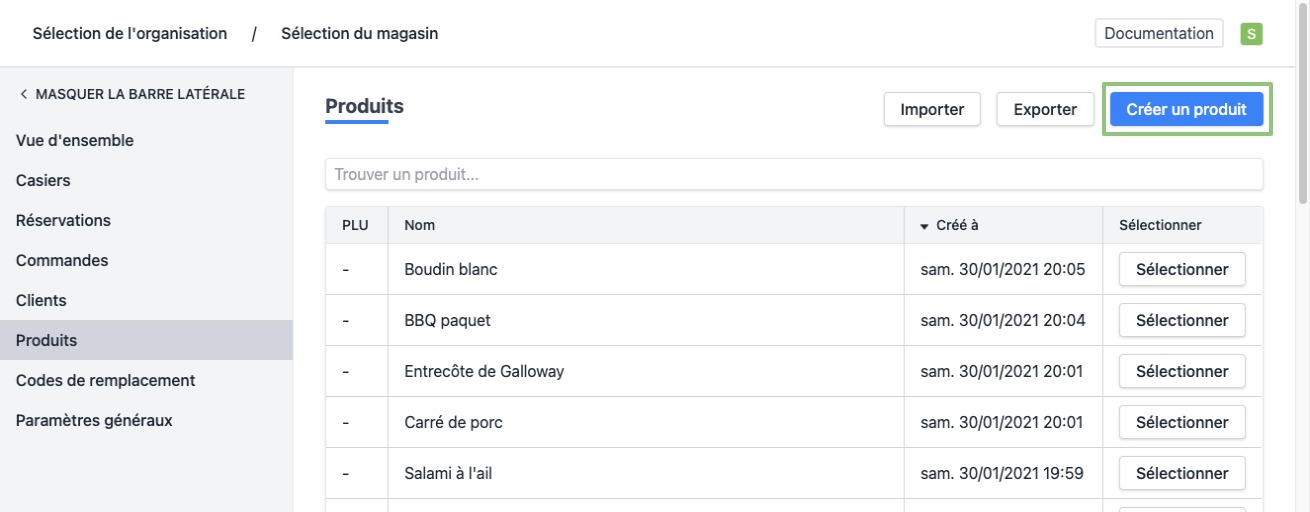Open the Réservations sidebar item
Screen dimensions: 1310x512
click(63, 220)
